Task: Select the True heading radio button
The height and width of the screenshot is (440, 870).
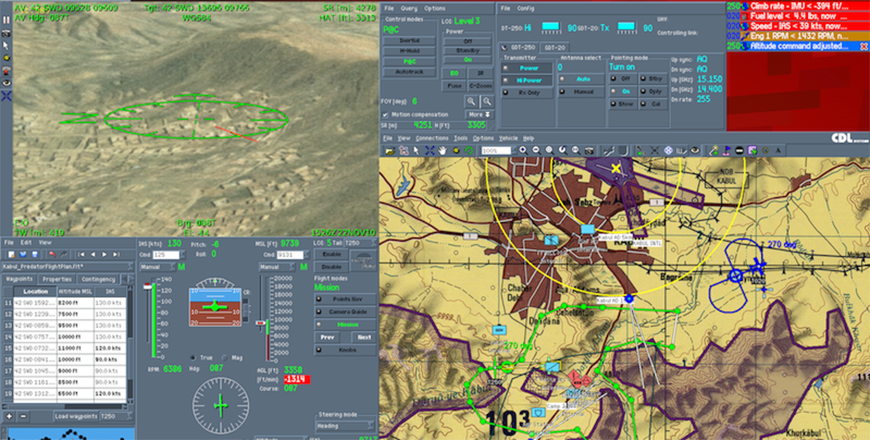Action: coord(193,357)
